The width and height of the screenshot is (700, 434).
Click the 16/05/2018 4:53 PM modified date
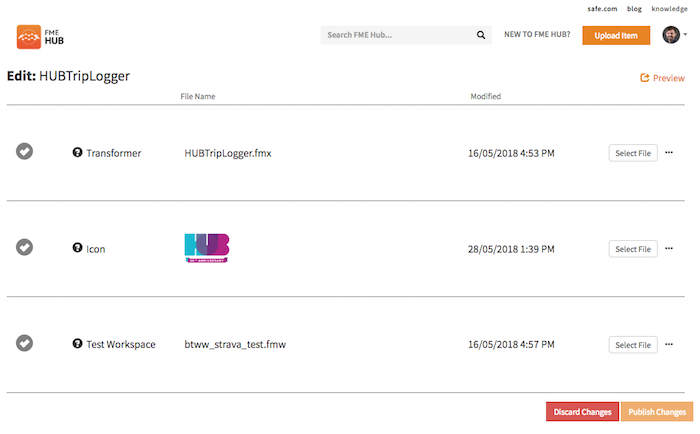tap(511, 153)
